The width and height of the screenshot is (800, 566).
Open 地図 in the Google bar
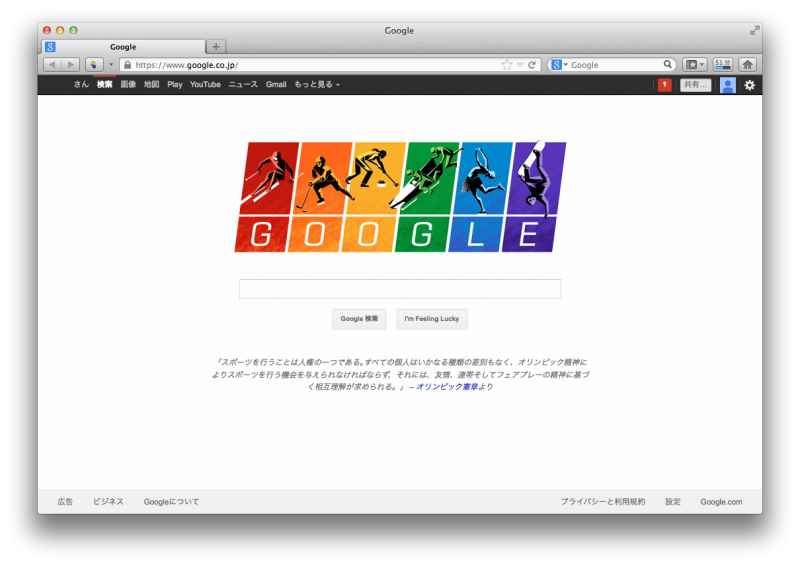point(152,84)
